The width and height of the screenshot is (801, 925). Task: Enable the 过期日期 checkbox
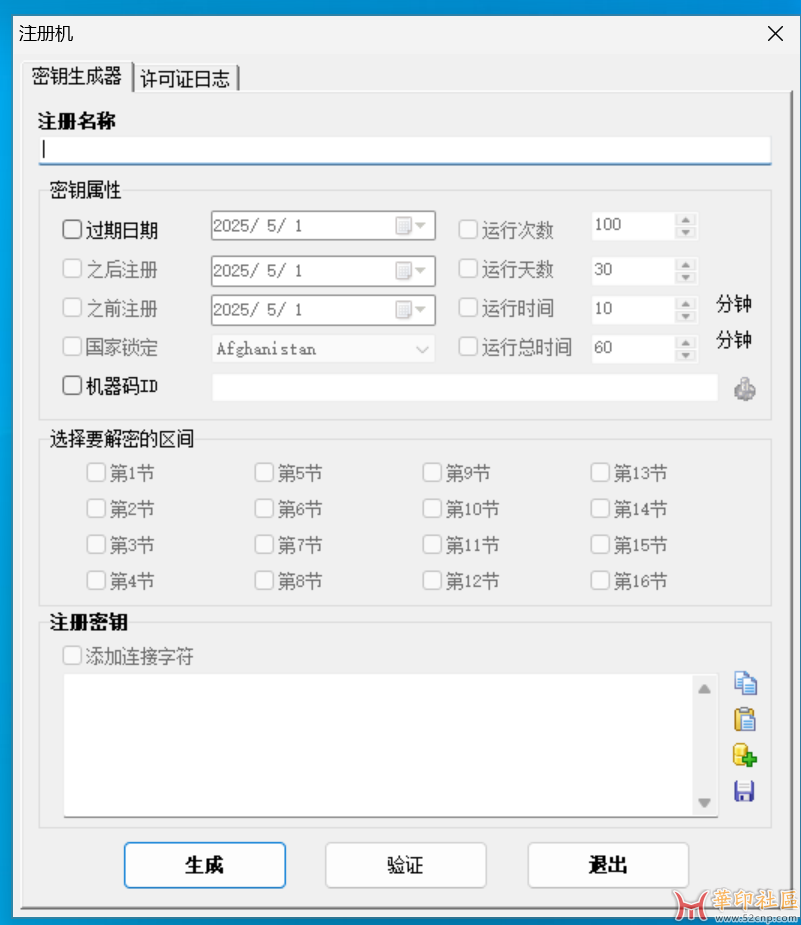72,229
